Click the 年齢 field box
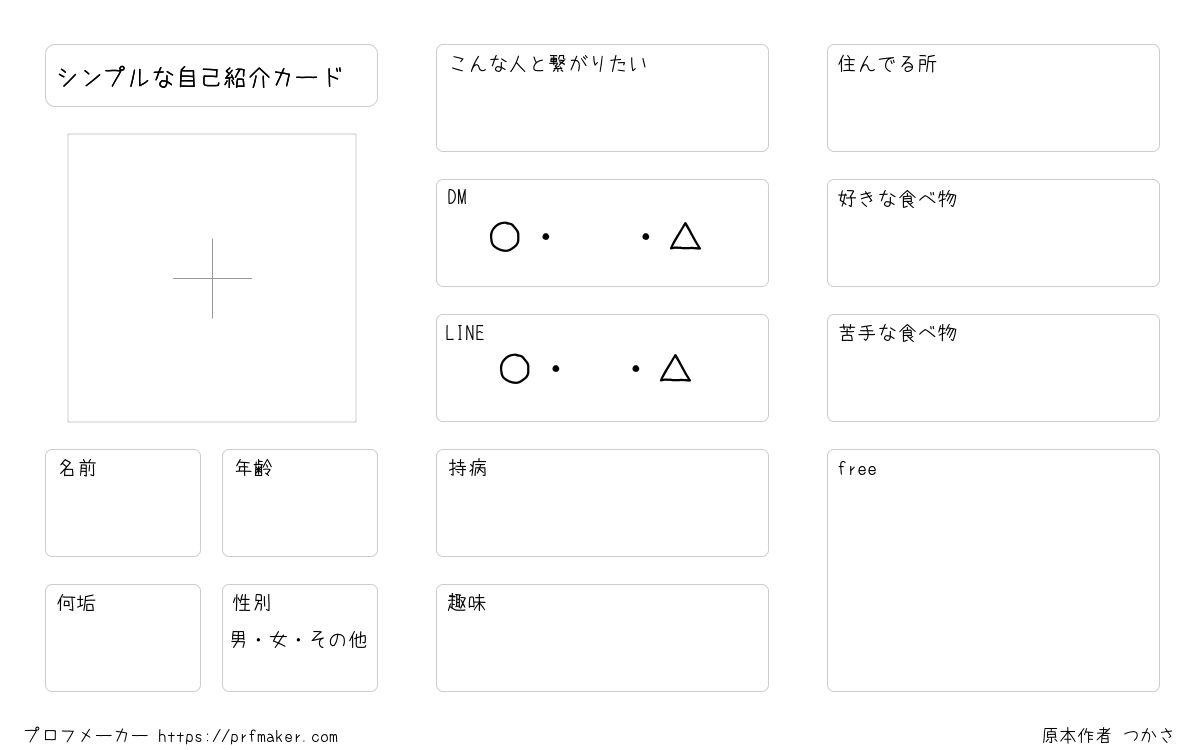This screenshot has width=1200, height=750. click(300, 503)
